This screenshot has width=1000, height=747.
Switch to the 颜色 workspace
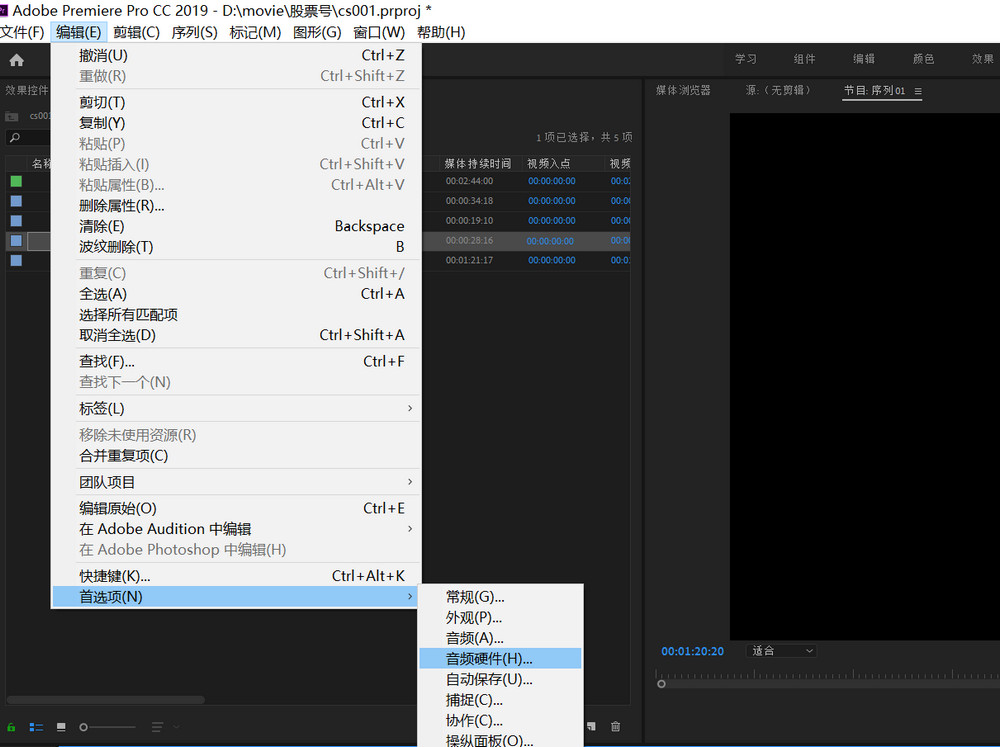coord(923,59)
